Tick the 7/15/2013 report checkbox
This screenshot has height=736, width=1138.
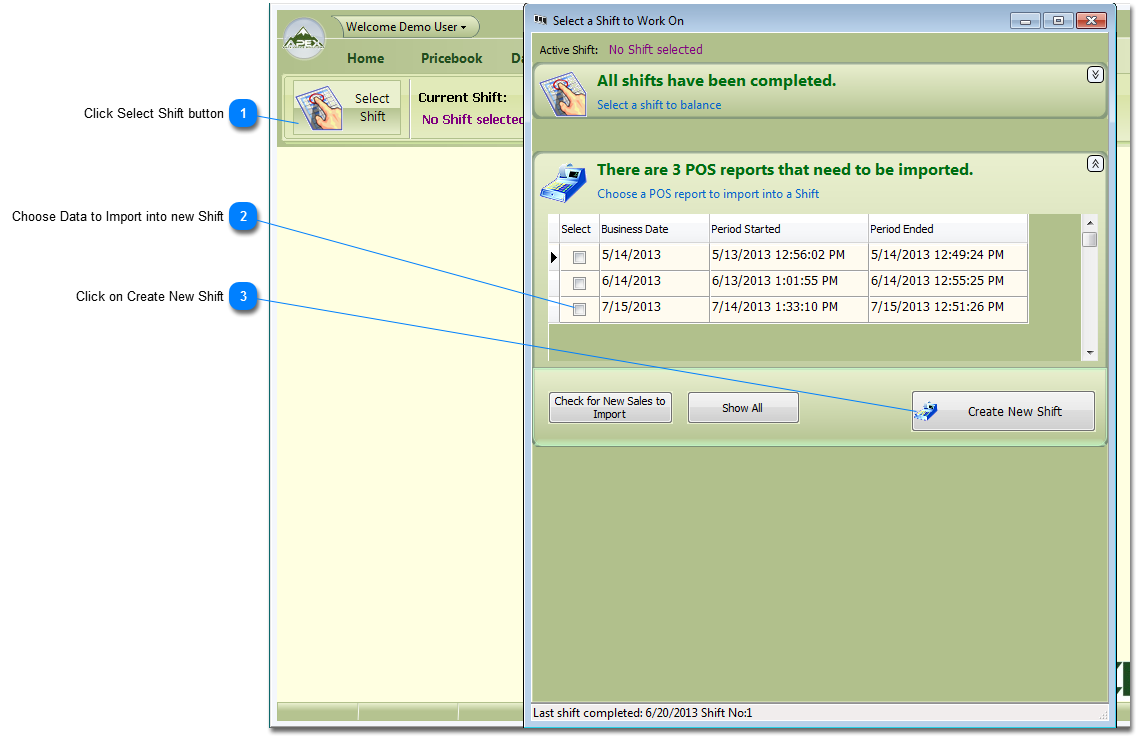(579, 309)
